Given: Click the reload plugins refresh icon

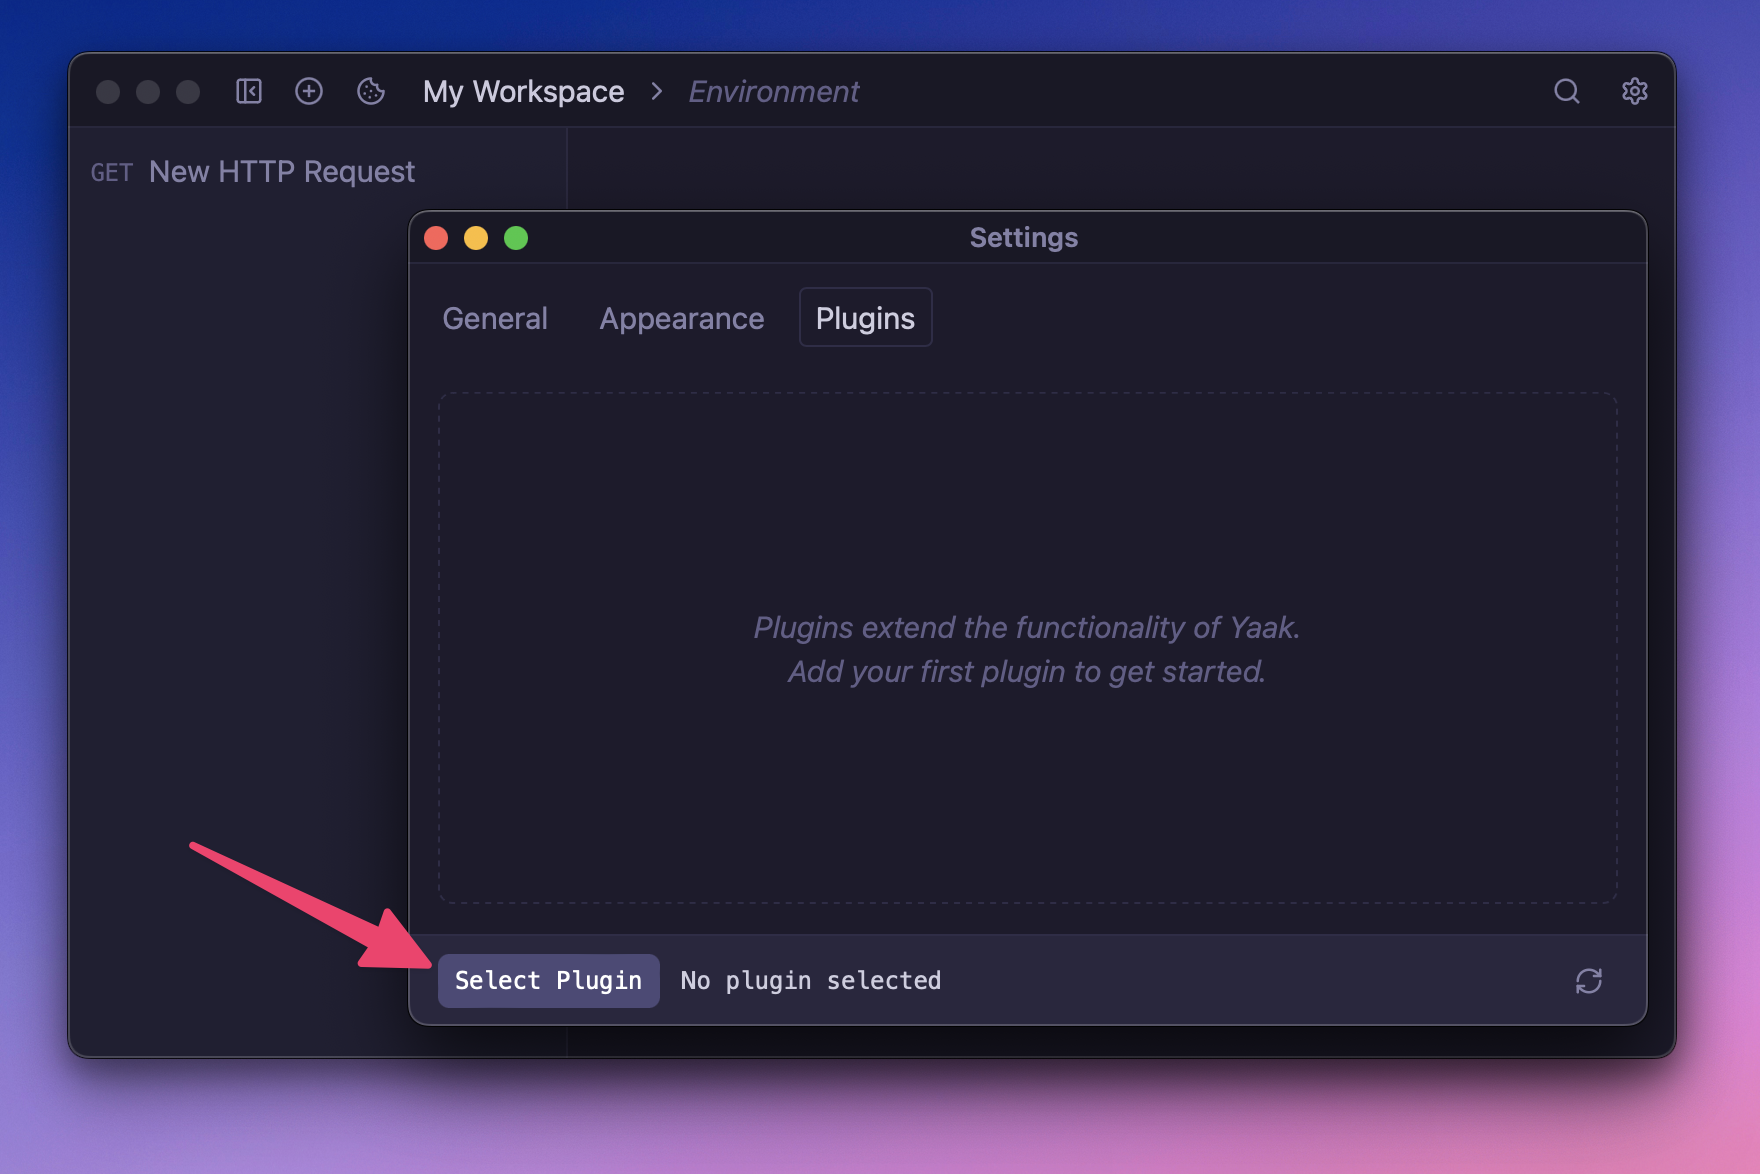Looking at the screenshot, I should point(1588,981).
